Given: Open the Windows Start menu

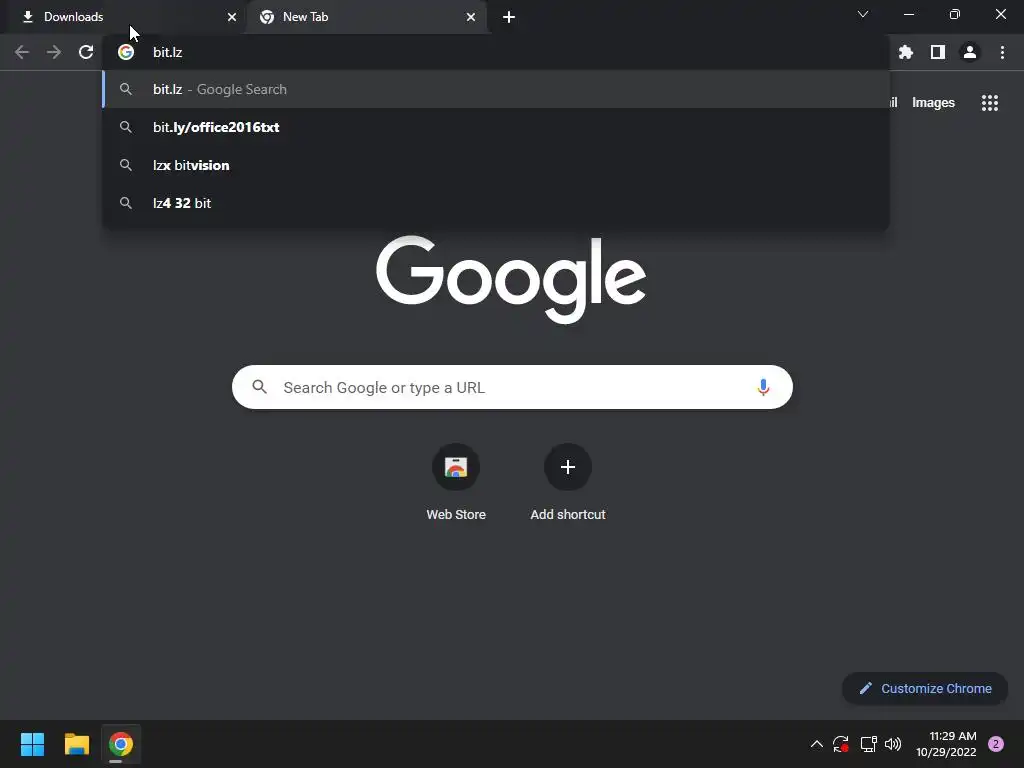Looking at the screenshot, I should click(x=32, y=744).
